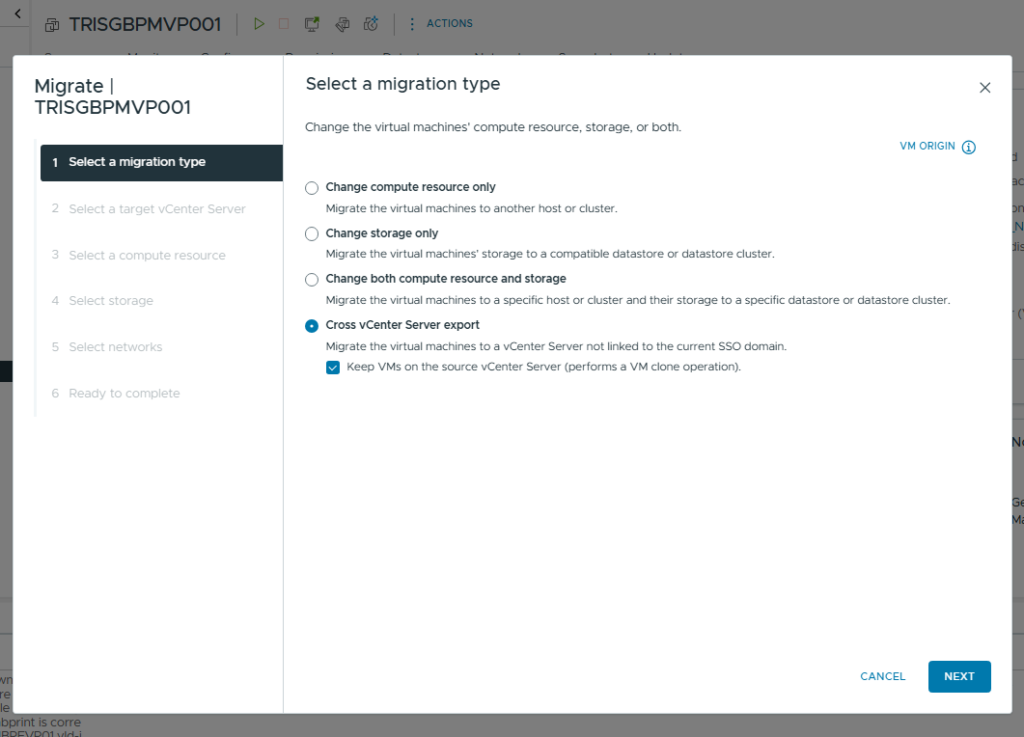The height and width of the screenshot is (737, 1024).
Task: Select Change storage only radio button
Action: point(312,234)
